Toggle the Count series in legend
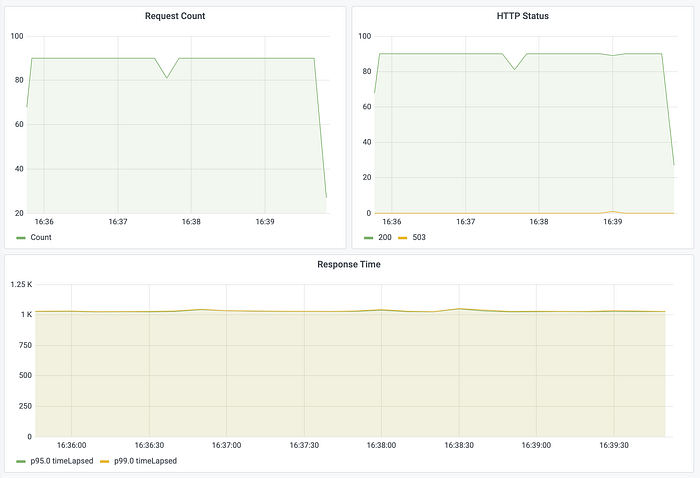The width and height of the screenshot is (700, 478). point(41,237)
